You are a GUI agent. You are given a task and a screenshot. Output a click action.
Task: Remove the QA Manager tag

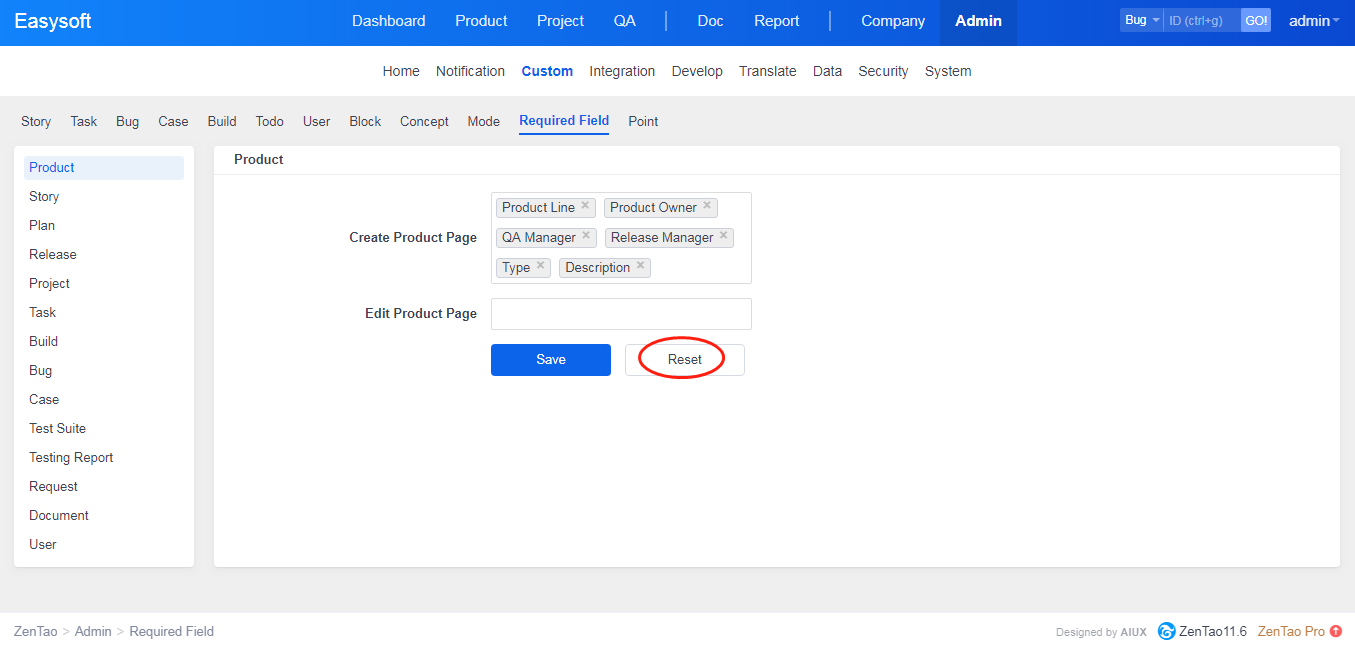point(586,236)
